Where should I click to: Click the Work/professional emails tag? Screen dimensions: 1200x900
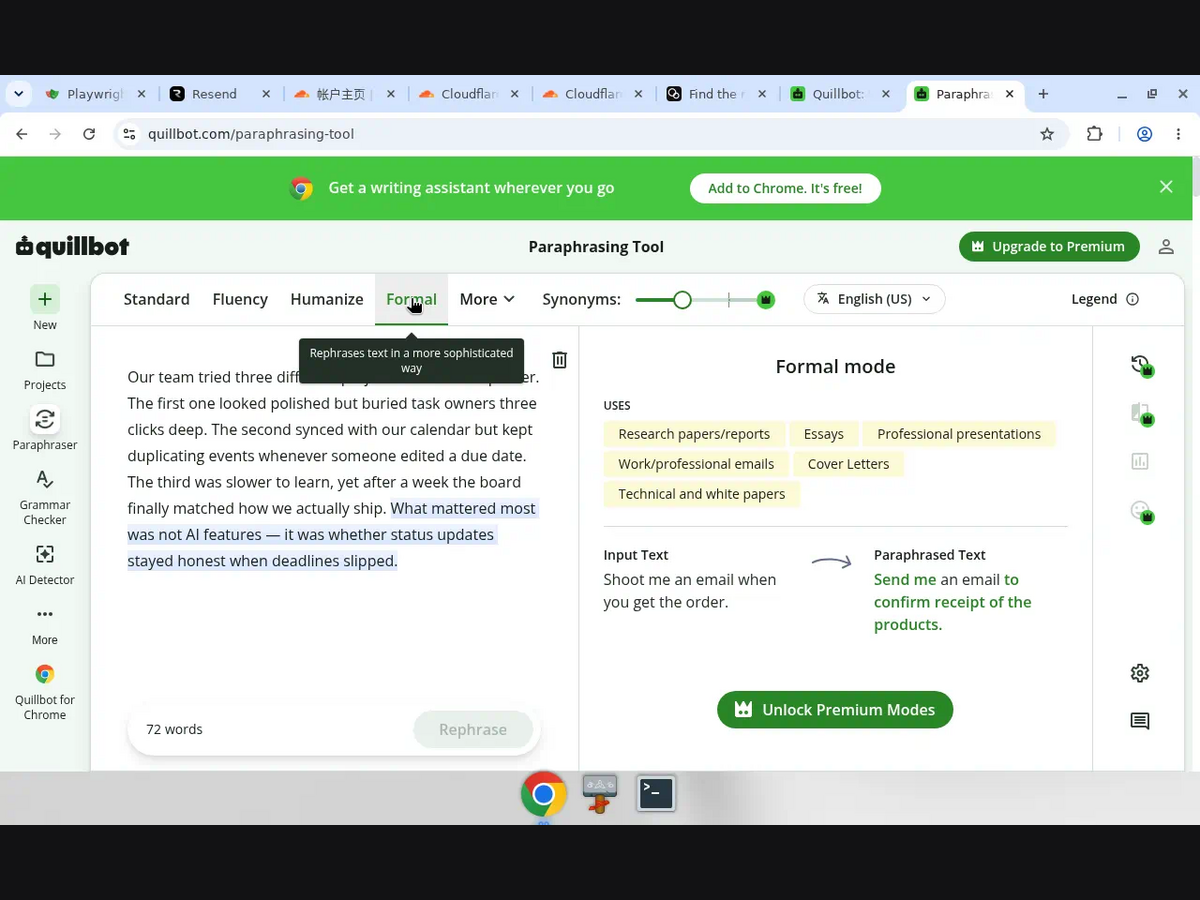tap(696, 464)
